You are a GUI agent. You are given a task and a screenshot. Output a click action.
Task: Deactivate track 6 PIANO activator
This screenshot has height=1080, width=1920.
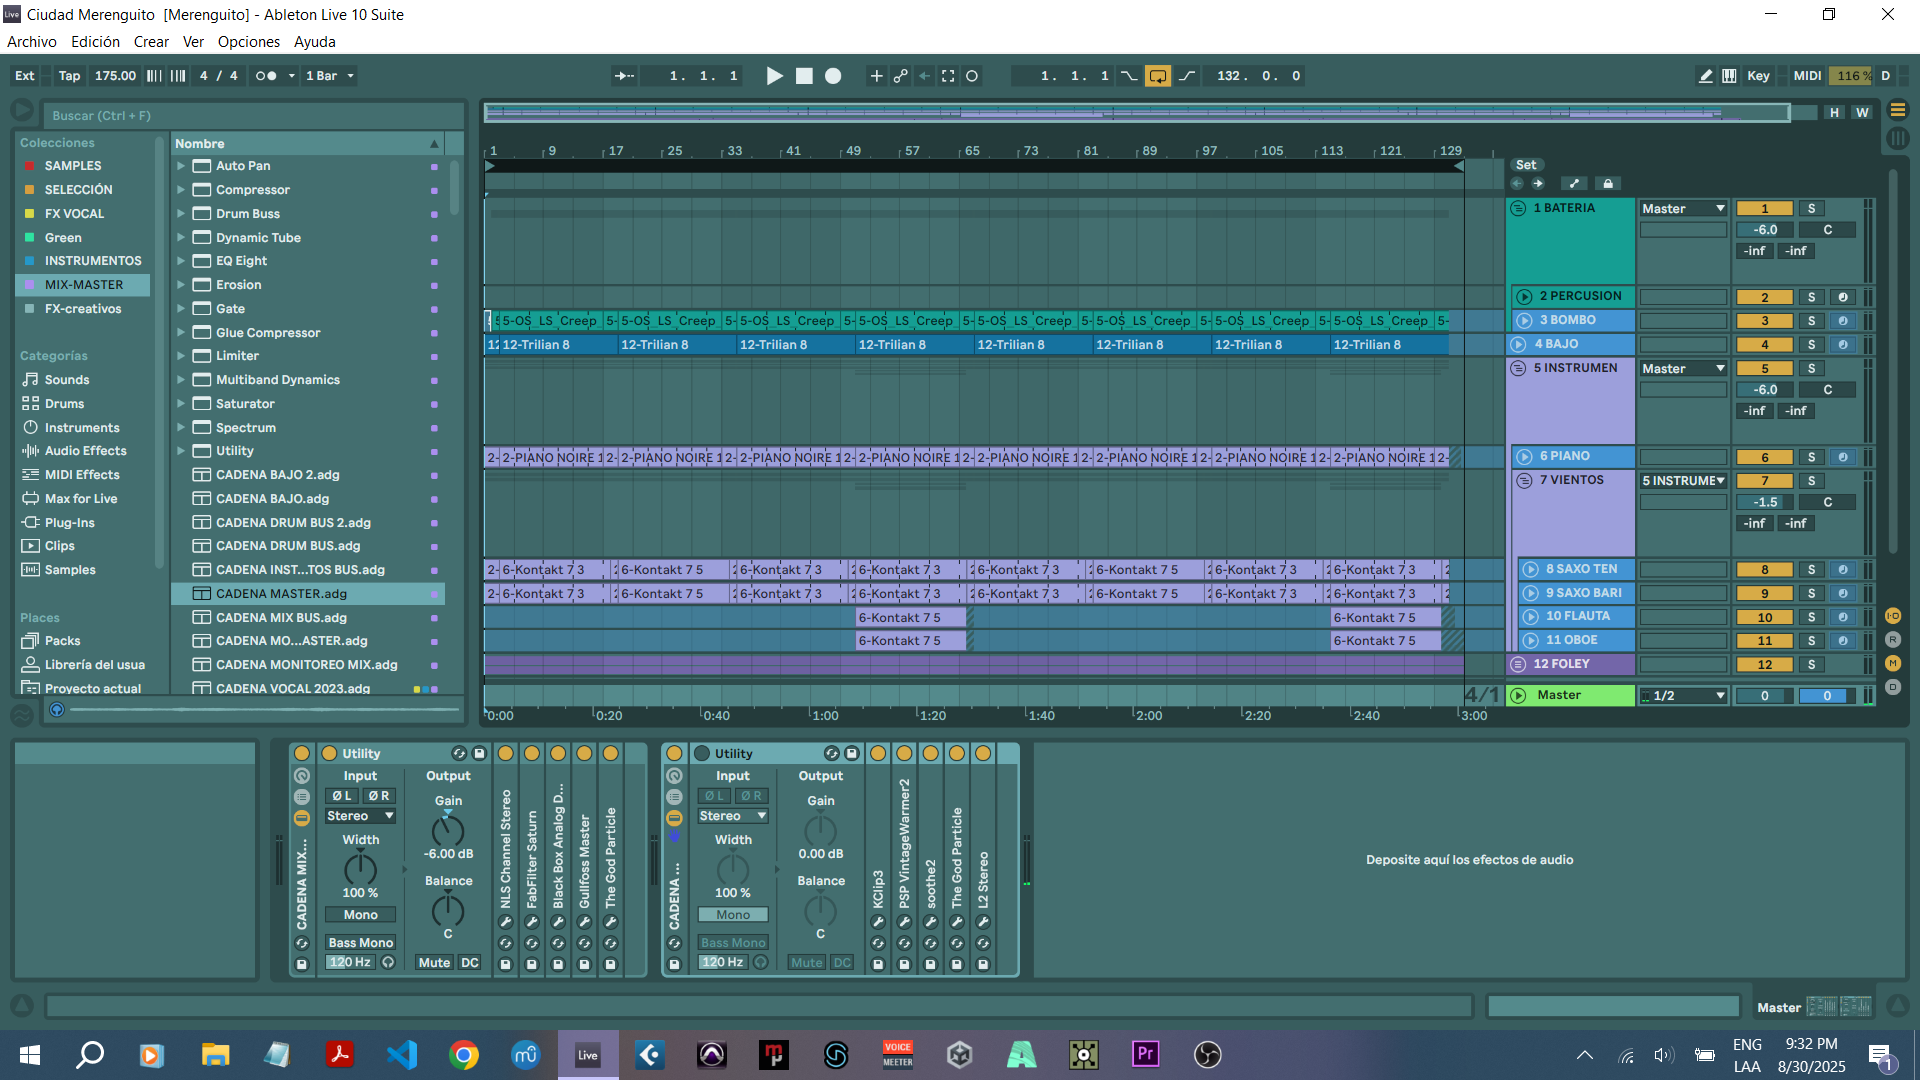click(1765, 457)
